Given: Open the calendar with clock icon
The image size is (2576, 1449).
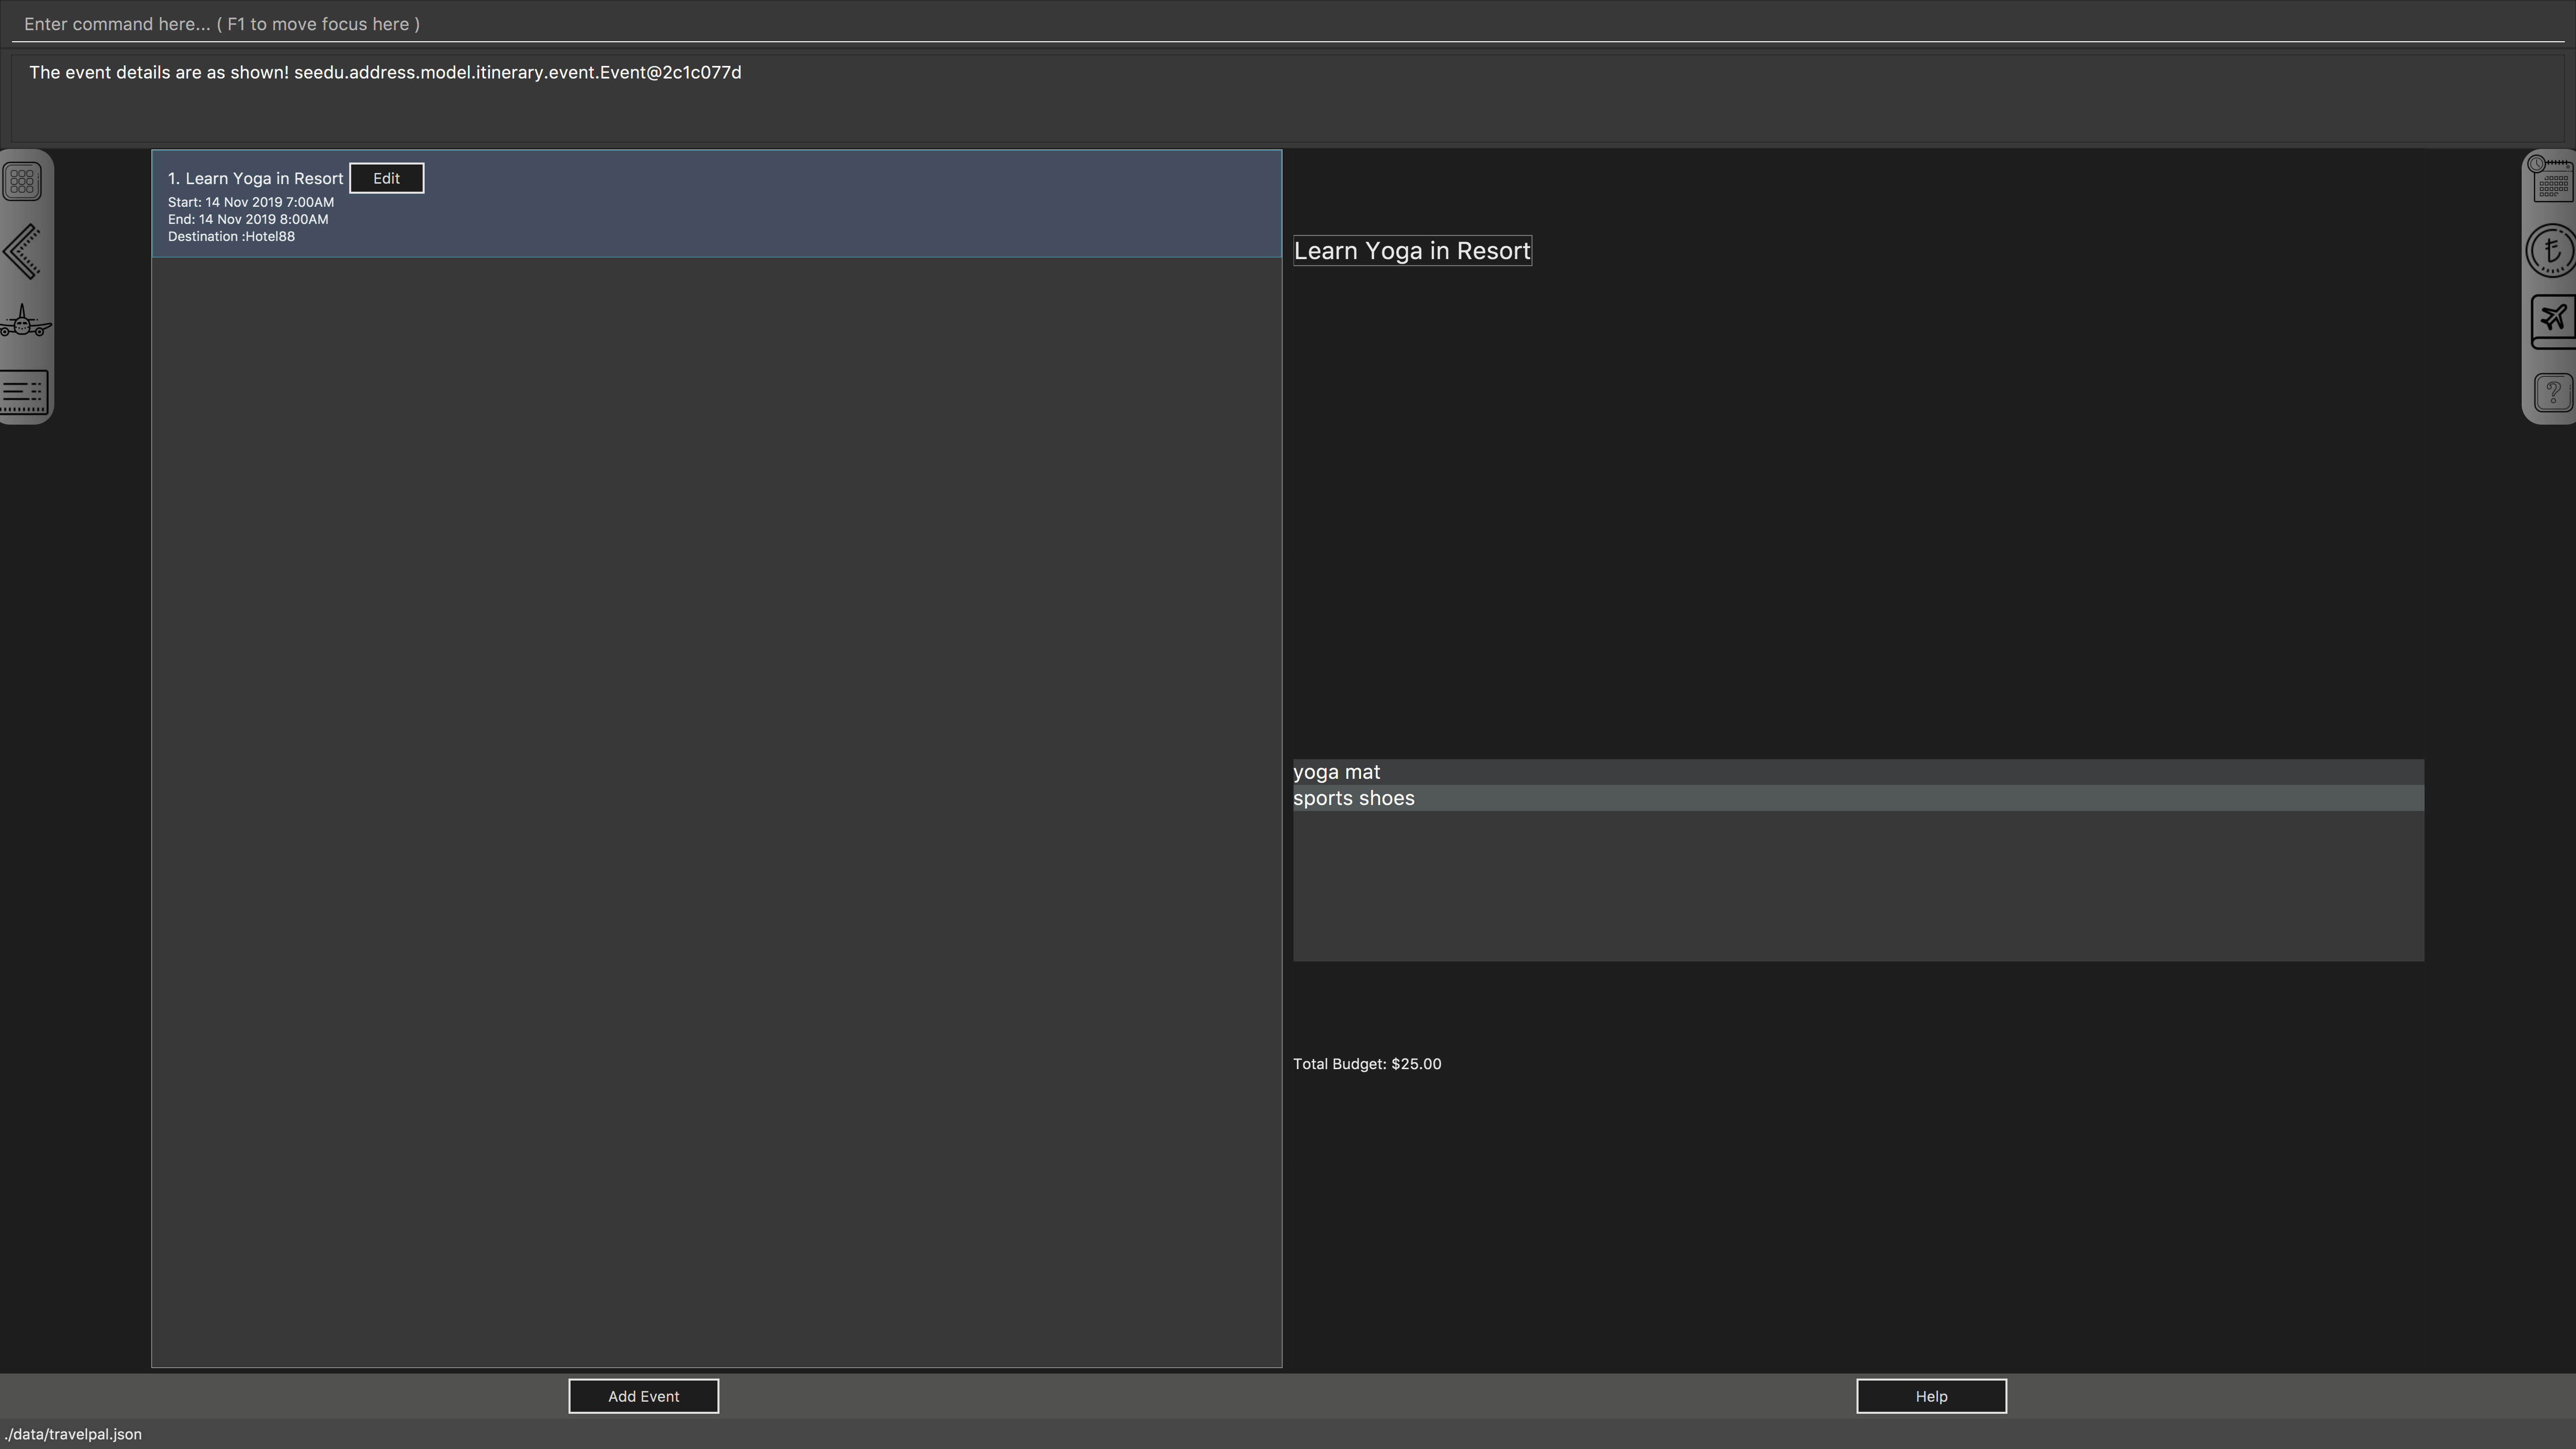Looking at the screenshot, I should 2552,180.
